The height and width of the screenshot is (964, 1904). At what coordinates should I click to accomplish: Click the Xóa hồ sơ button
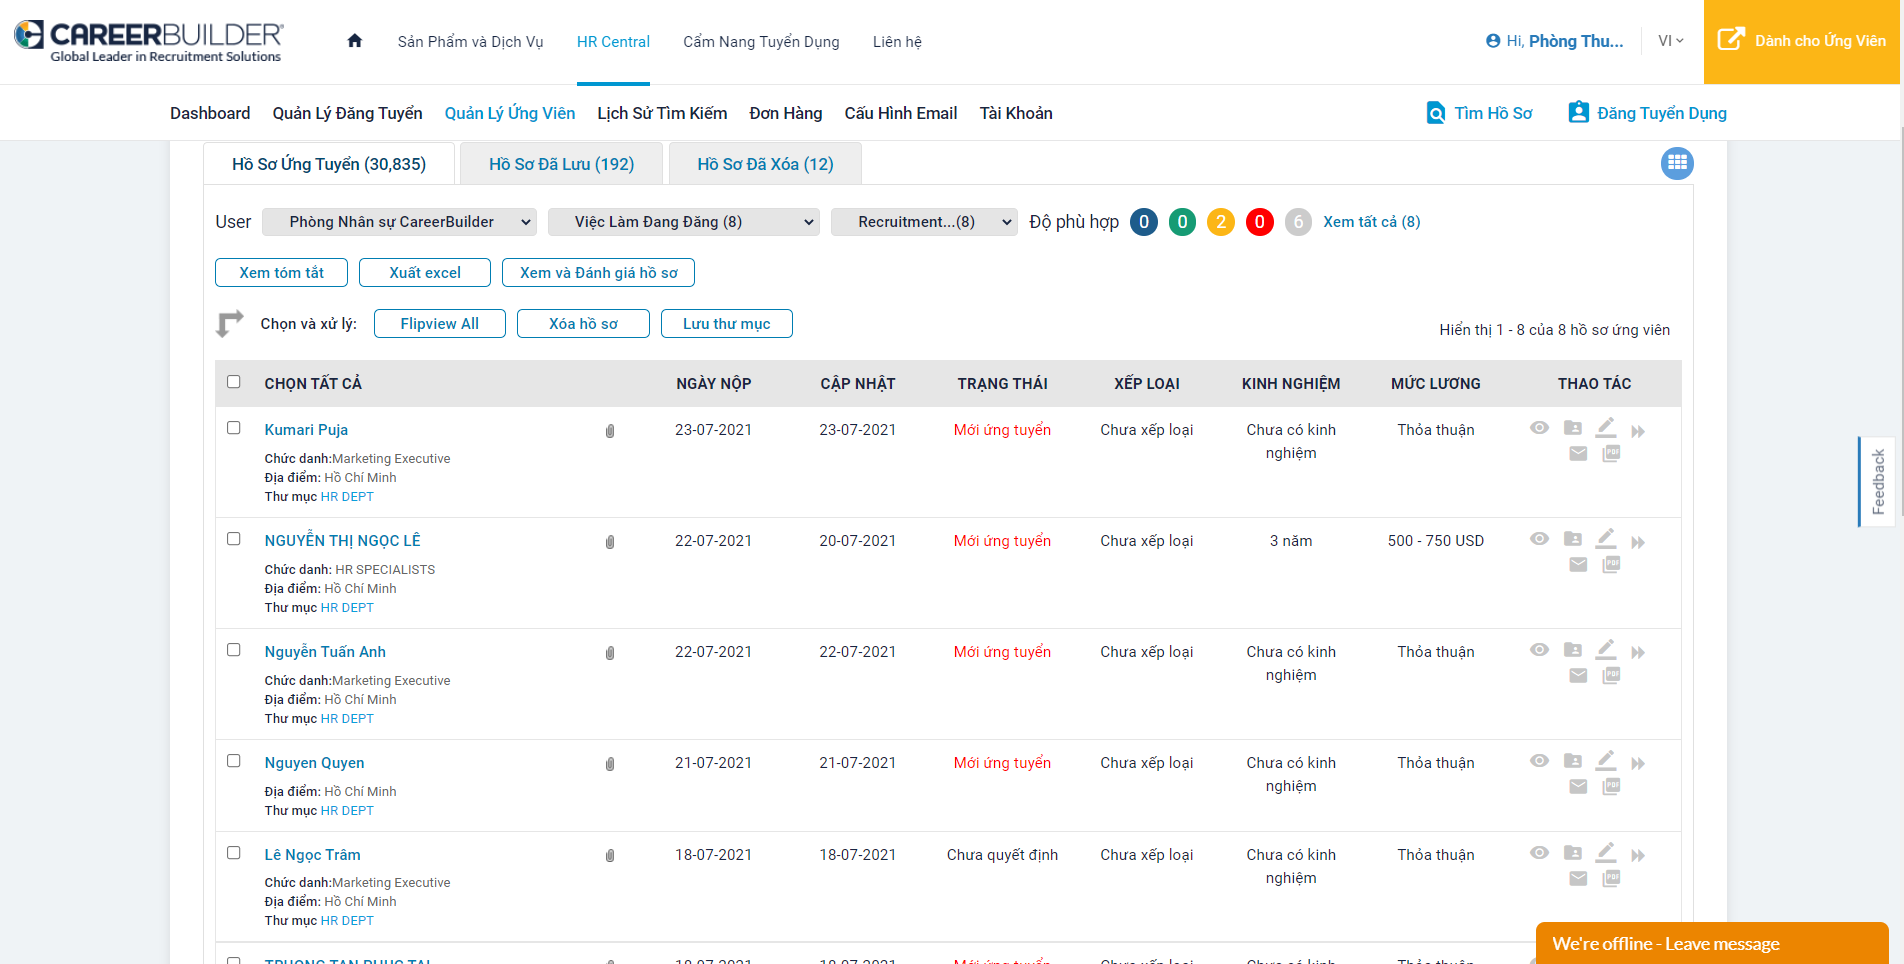tap(583, 324)
